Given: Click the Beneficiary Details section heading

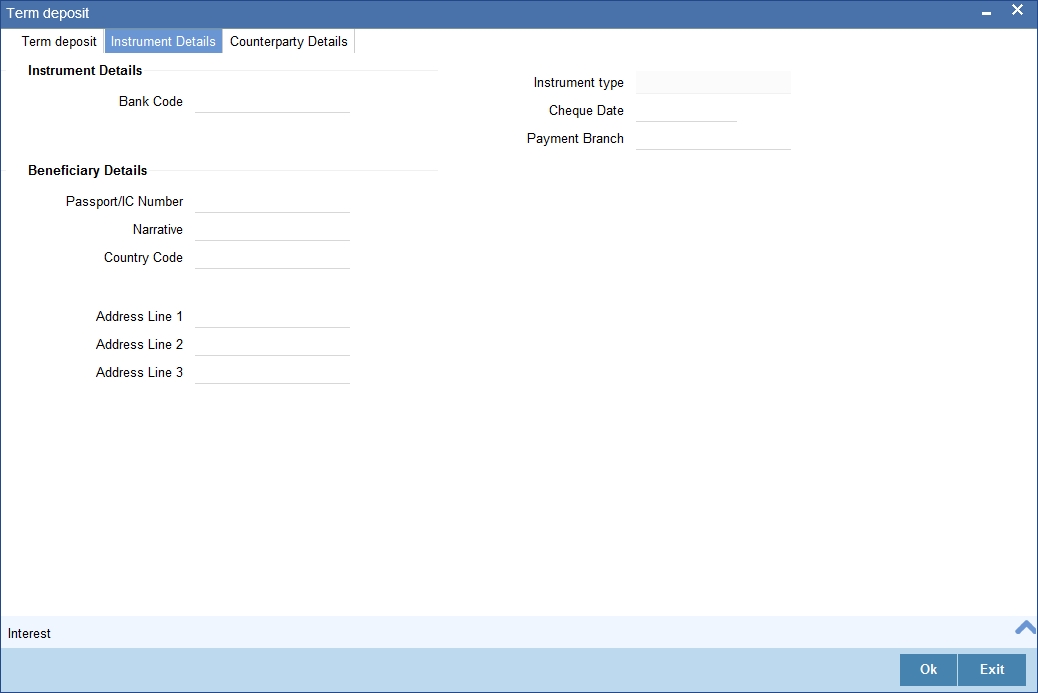Looking at the screenshot, I should 87,170.
